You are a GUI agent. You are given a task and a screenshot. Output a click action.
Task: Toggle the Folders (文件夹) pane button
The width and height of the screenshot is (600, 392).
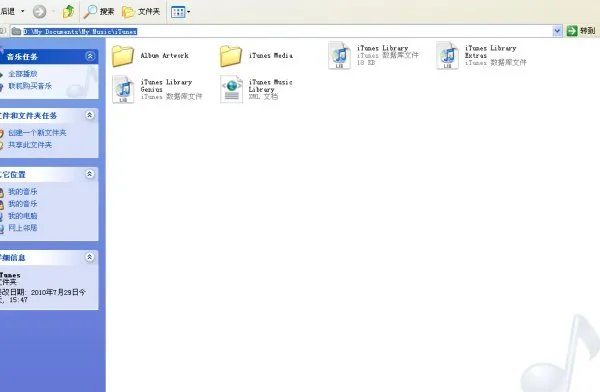pos(141,11)
